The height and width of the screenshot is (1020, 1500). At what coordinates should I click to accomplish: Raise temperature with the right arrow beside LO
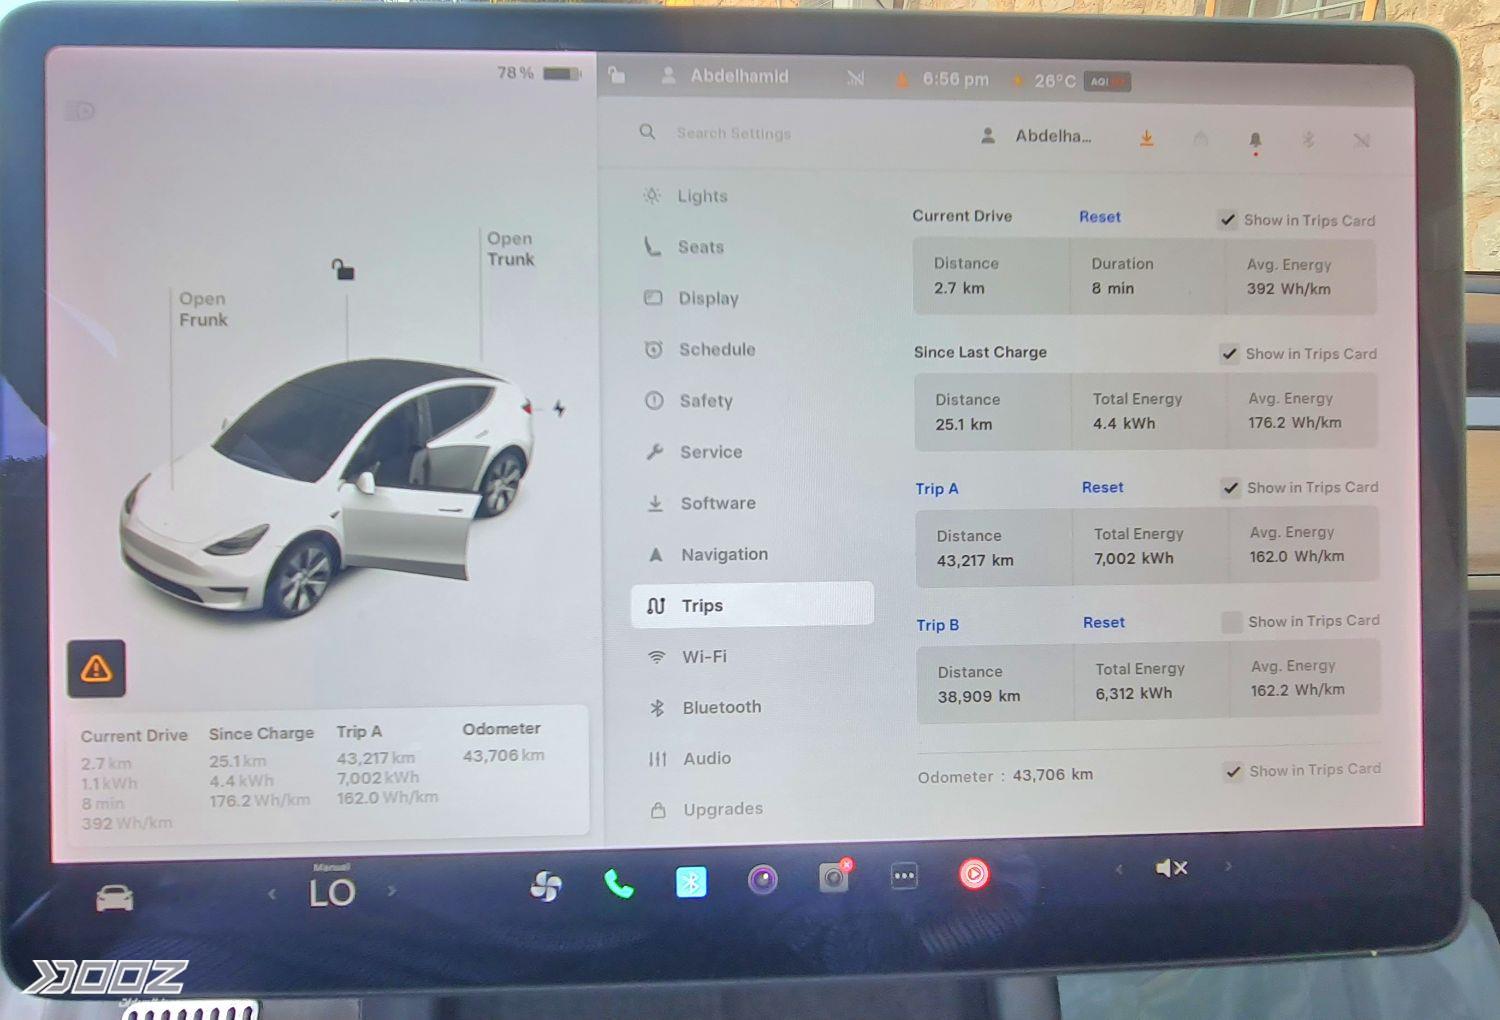tap(392, 890)
